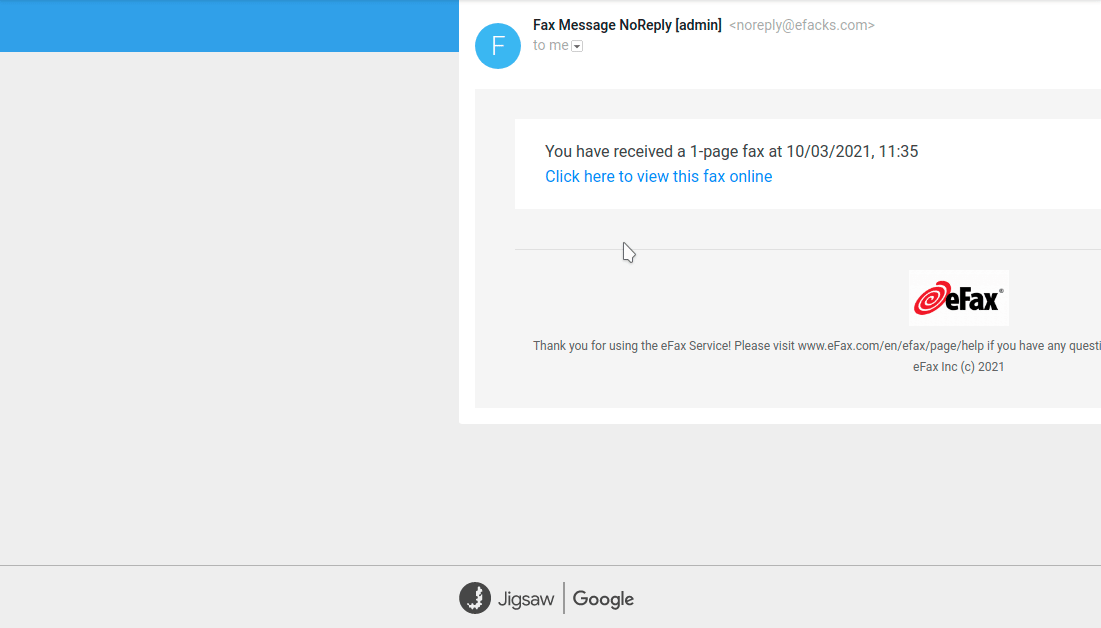Click the sender avatar circle with letter F
Image resolution: width=1101 pixels, height=628 pixels.
pyautogui.click(x=498, y=46)
